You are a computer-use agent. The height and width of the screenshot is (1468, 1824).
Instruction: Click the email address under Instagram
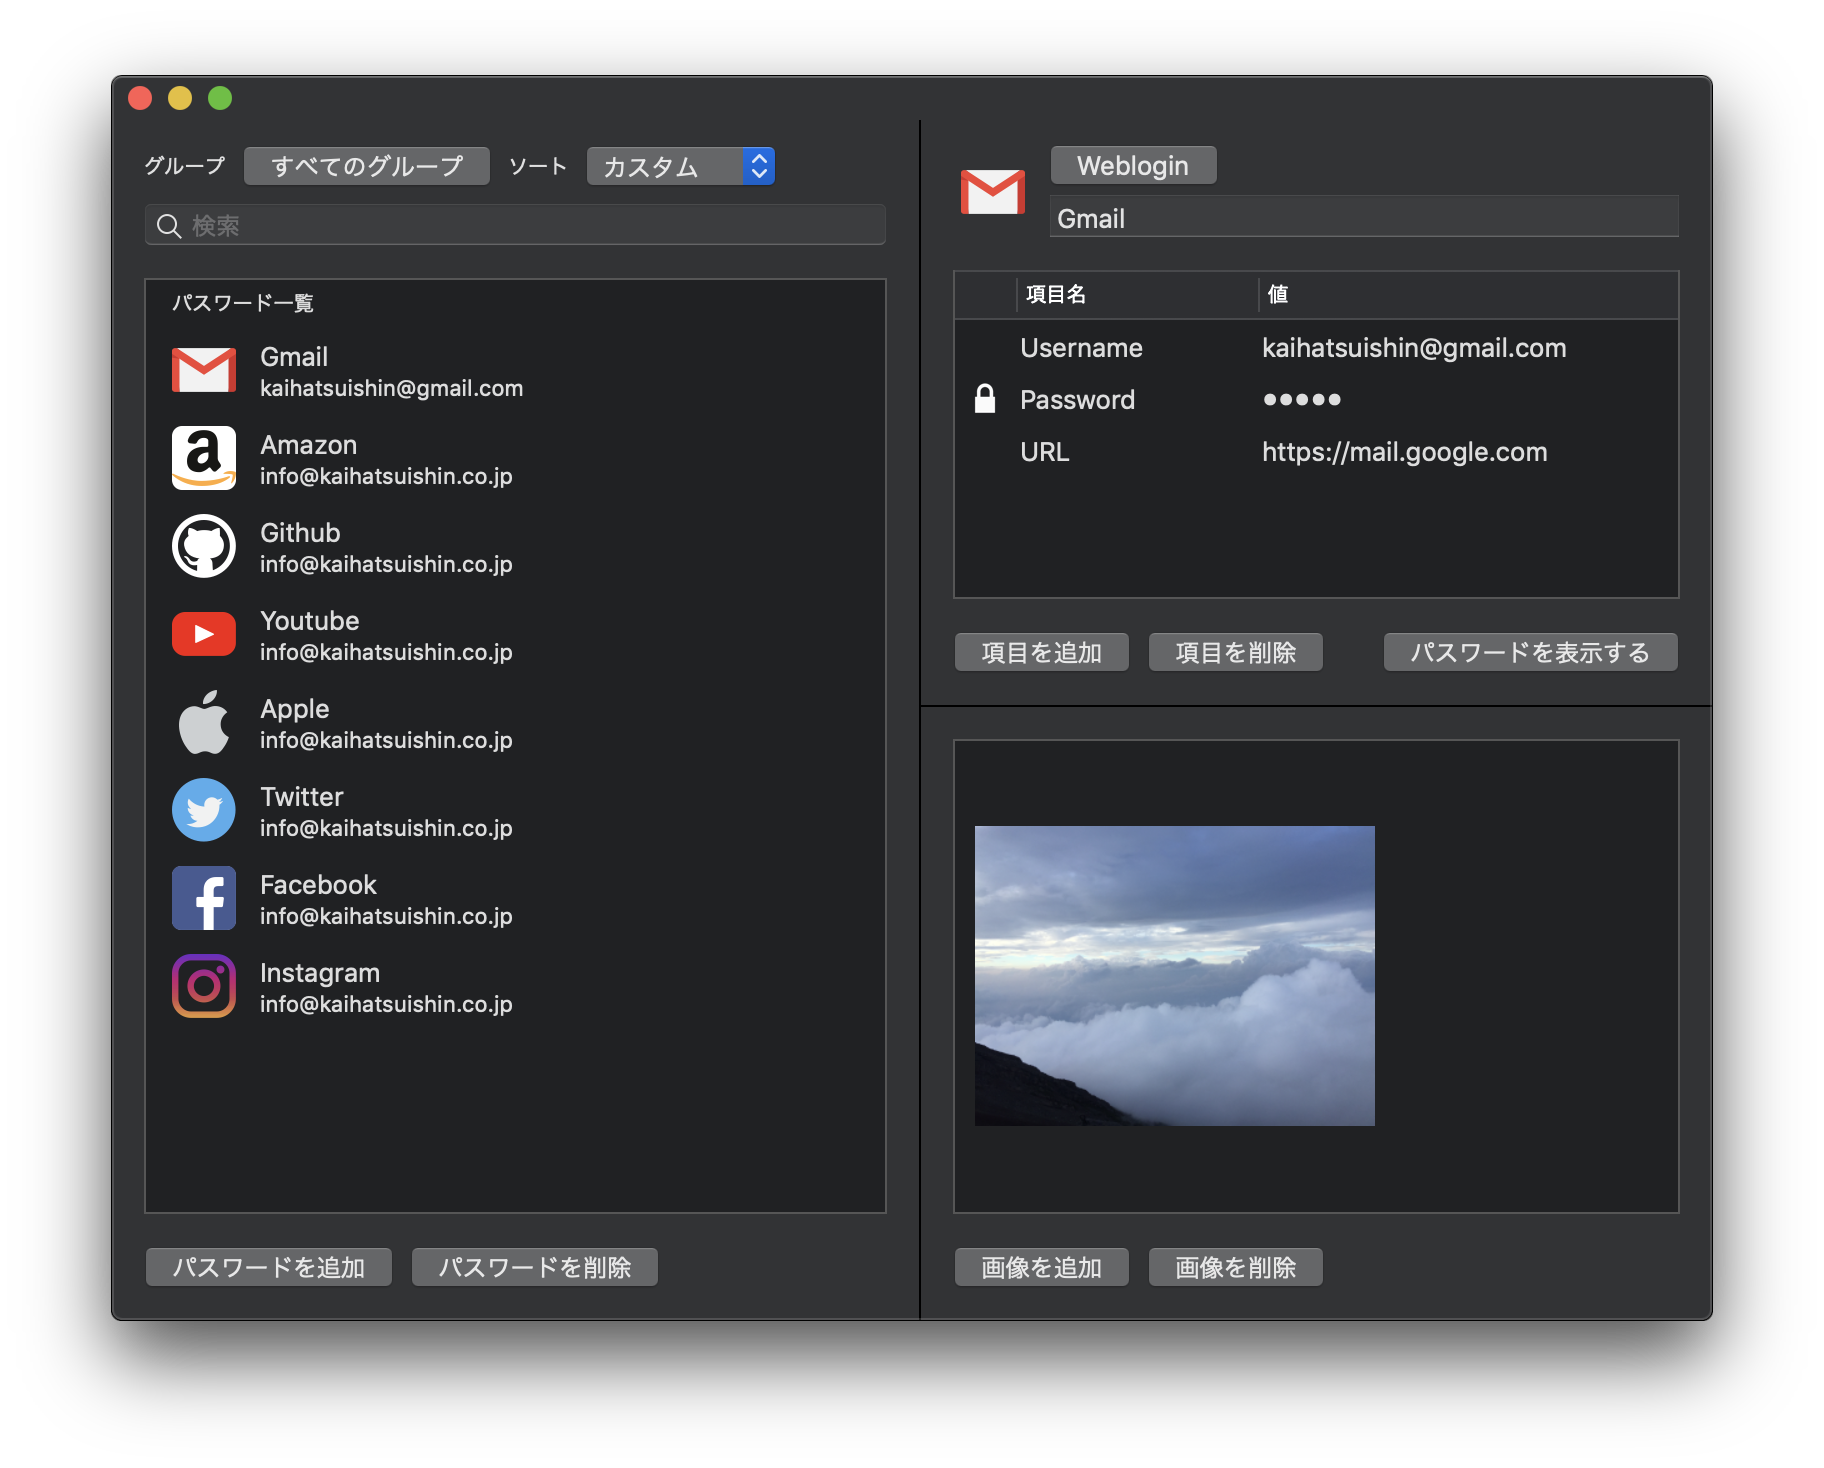pyautogui.click(x=386, y=1004)
